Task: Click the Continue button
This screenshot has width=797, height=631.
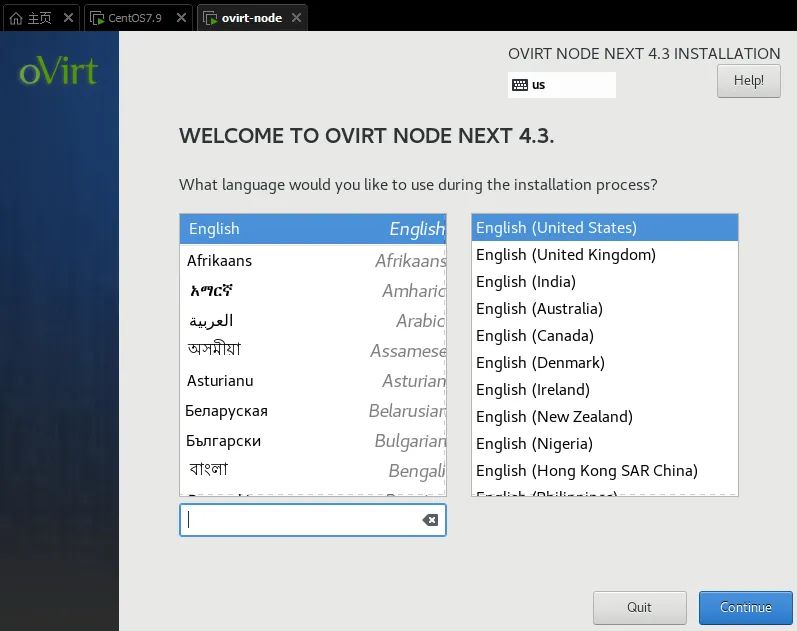Action: pyautogui.click(x=745, y=607)
